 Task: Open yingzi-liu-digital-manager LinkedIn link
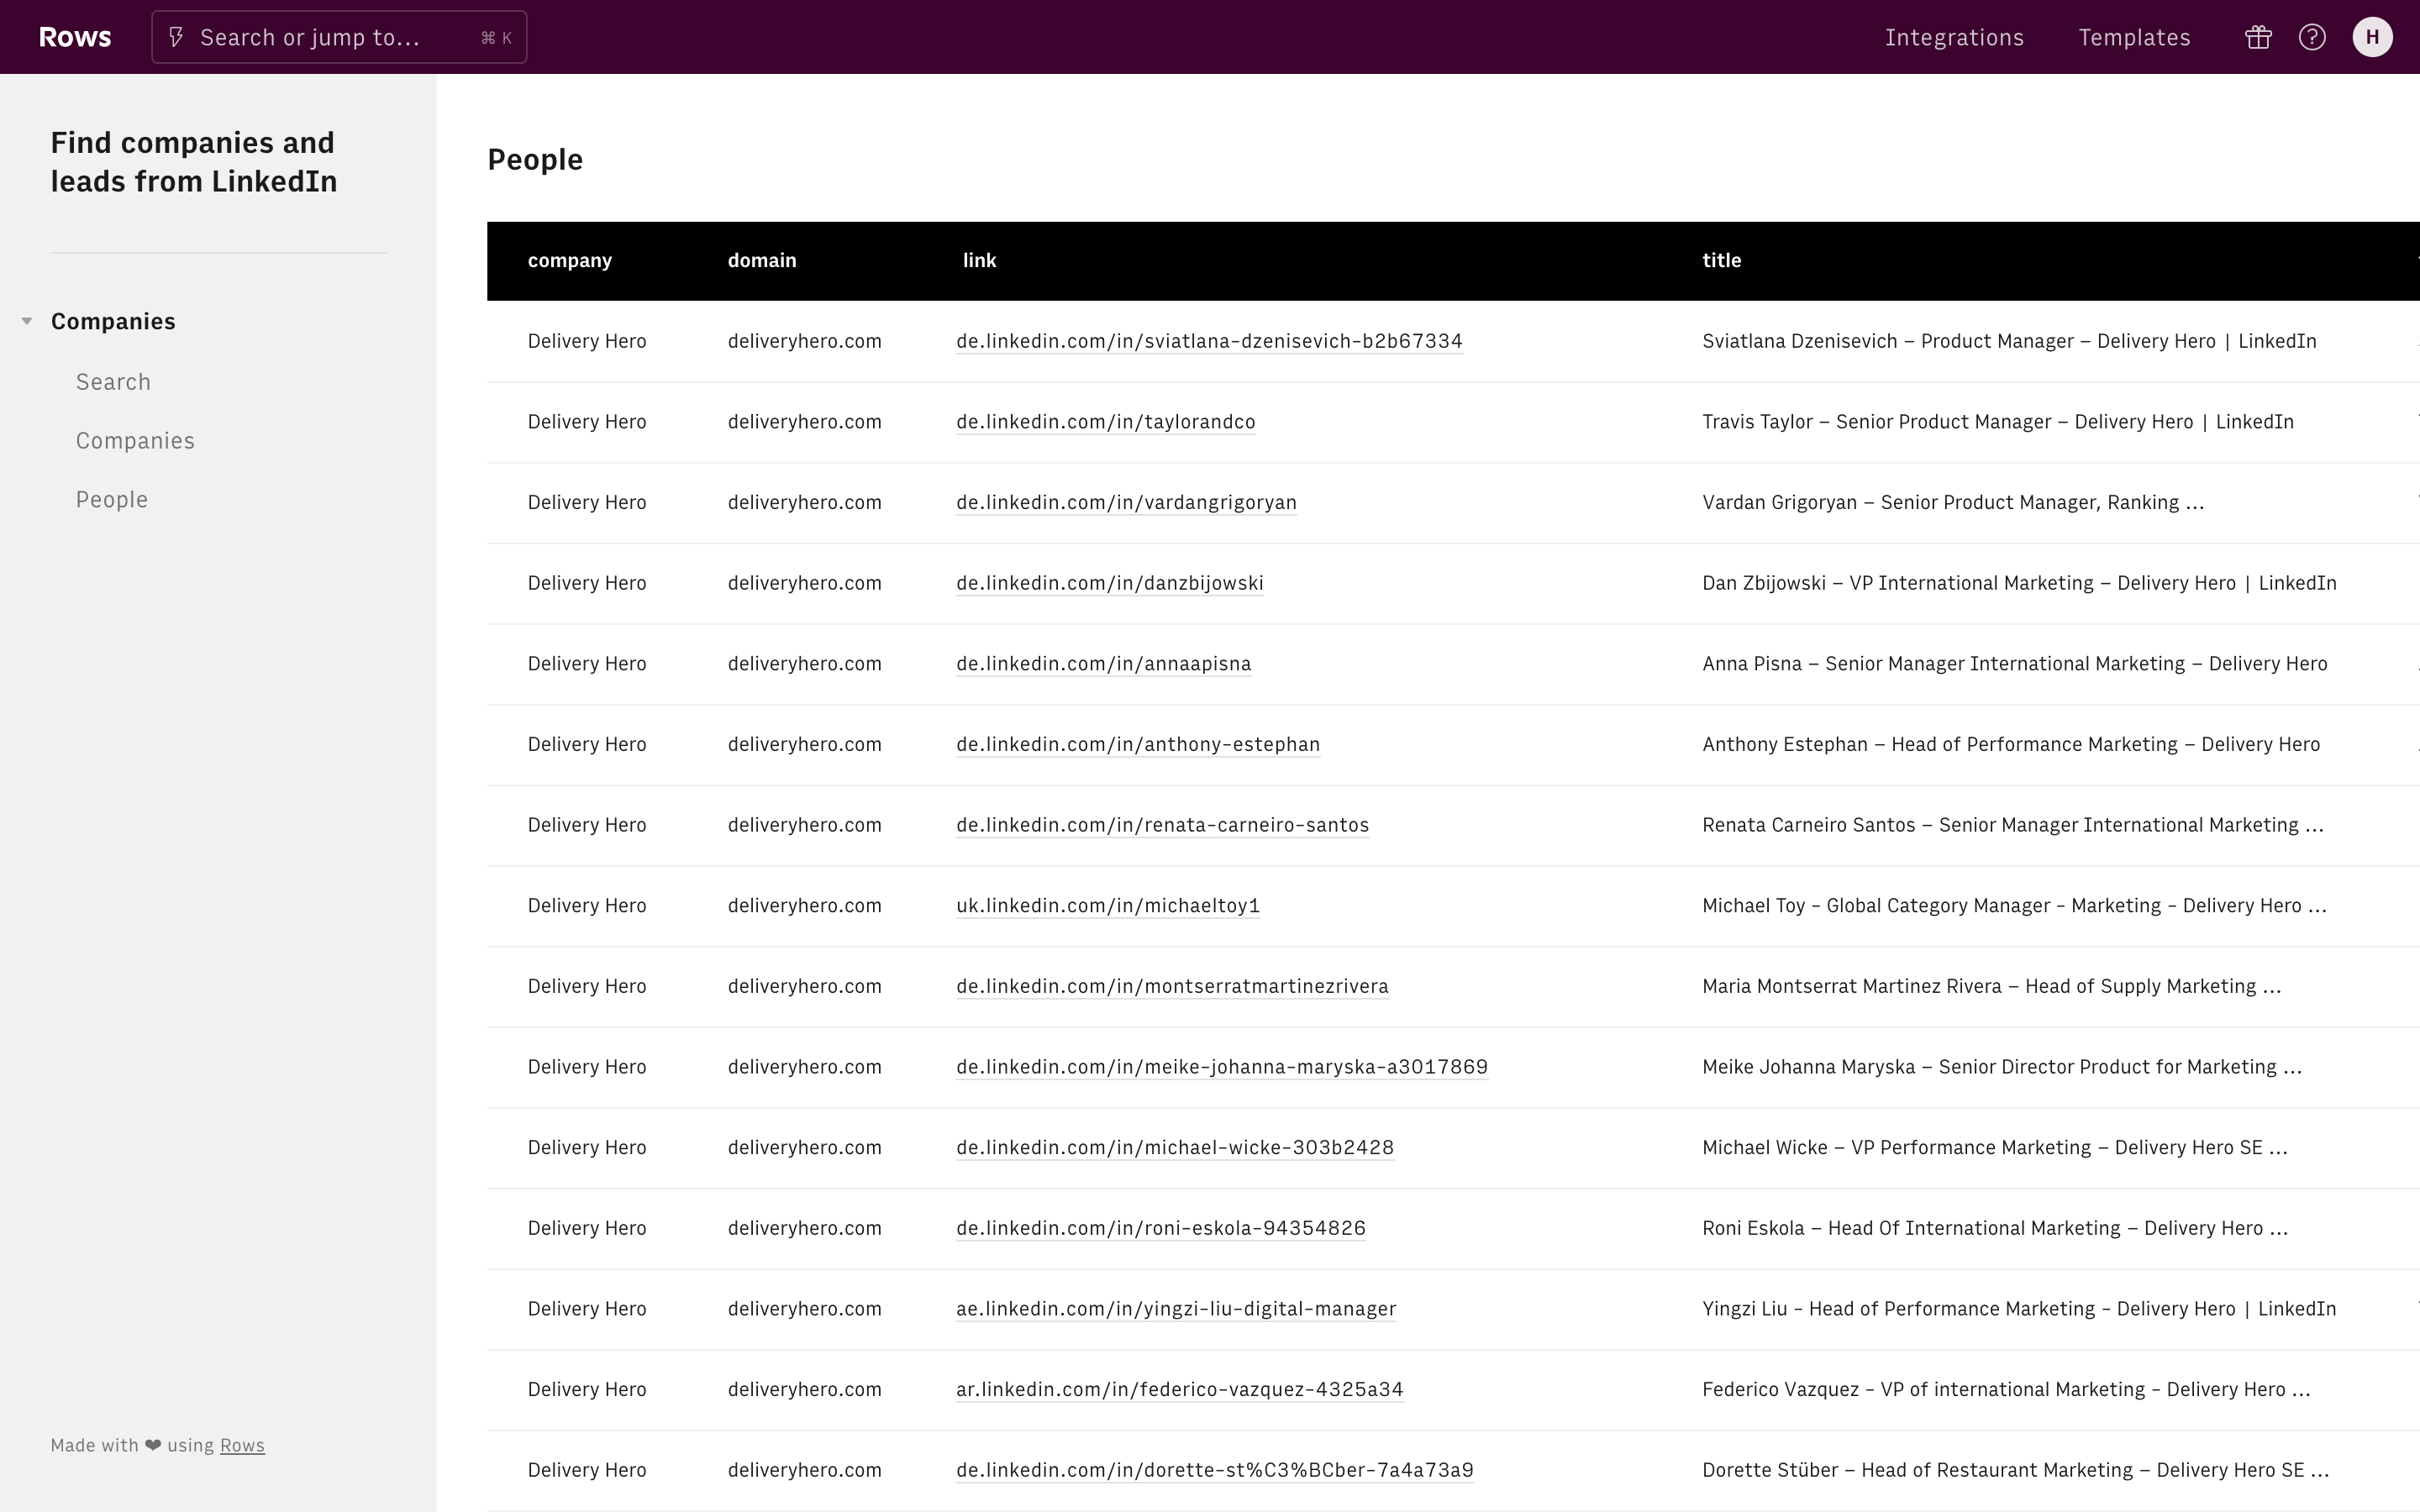pyautogui.click(x=1176, y=1309)
